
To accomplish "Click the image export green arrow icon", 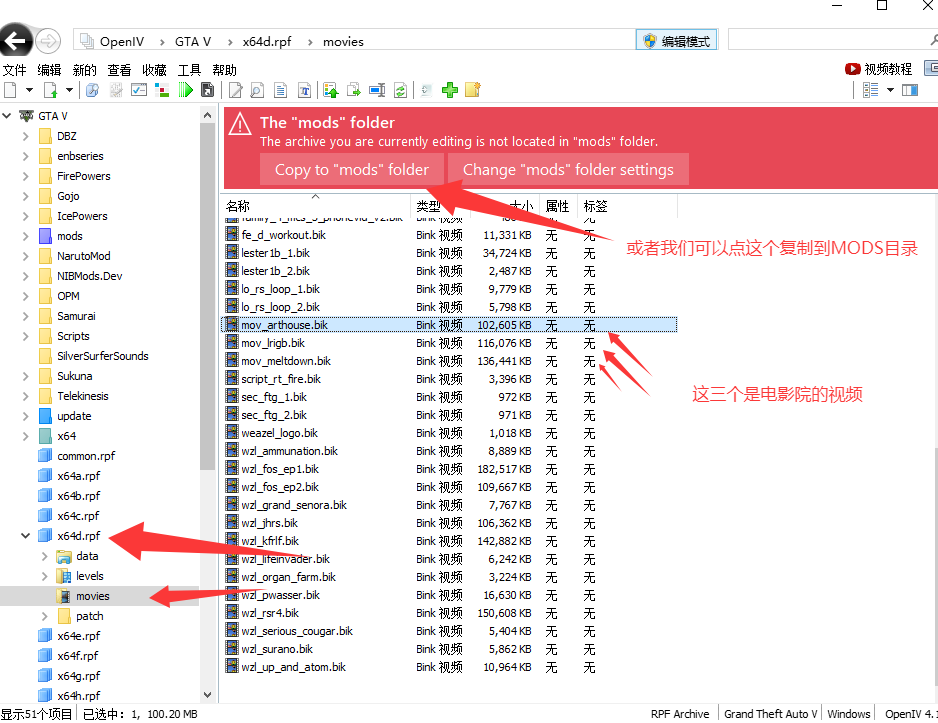I will (331, 90).
